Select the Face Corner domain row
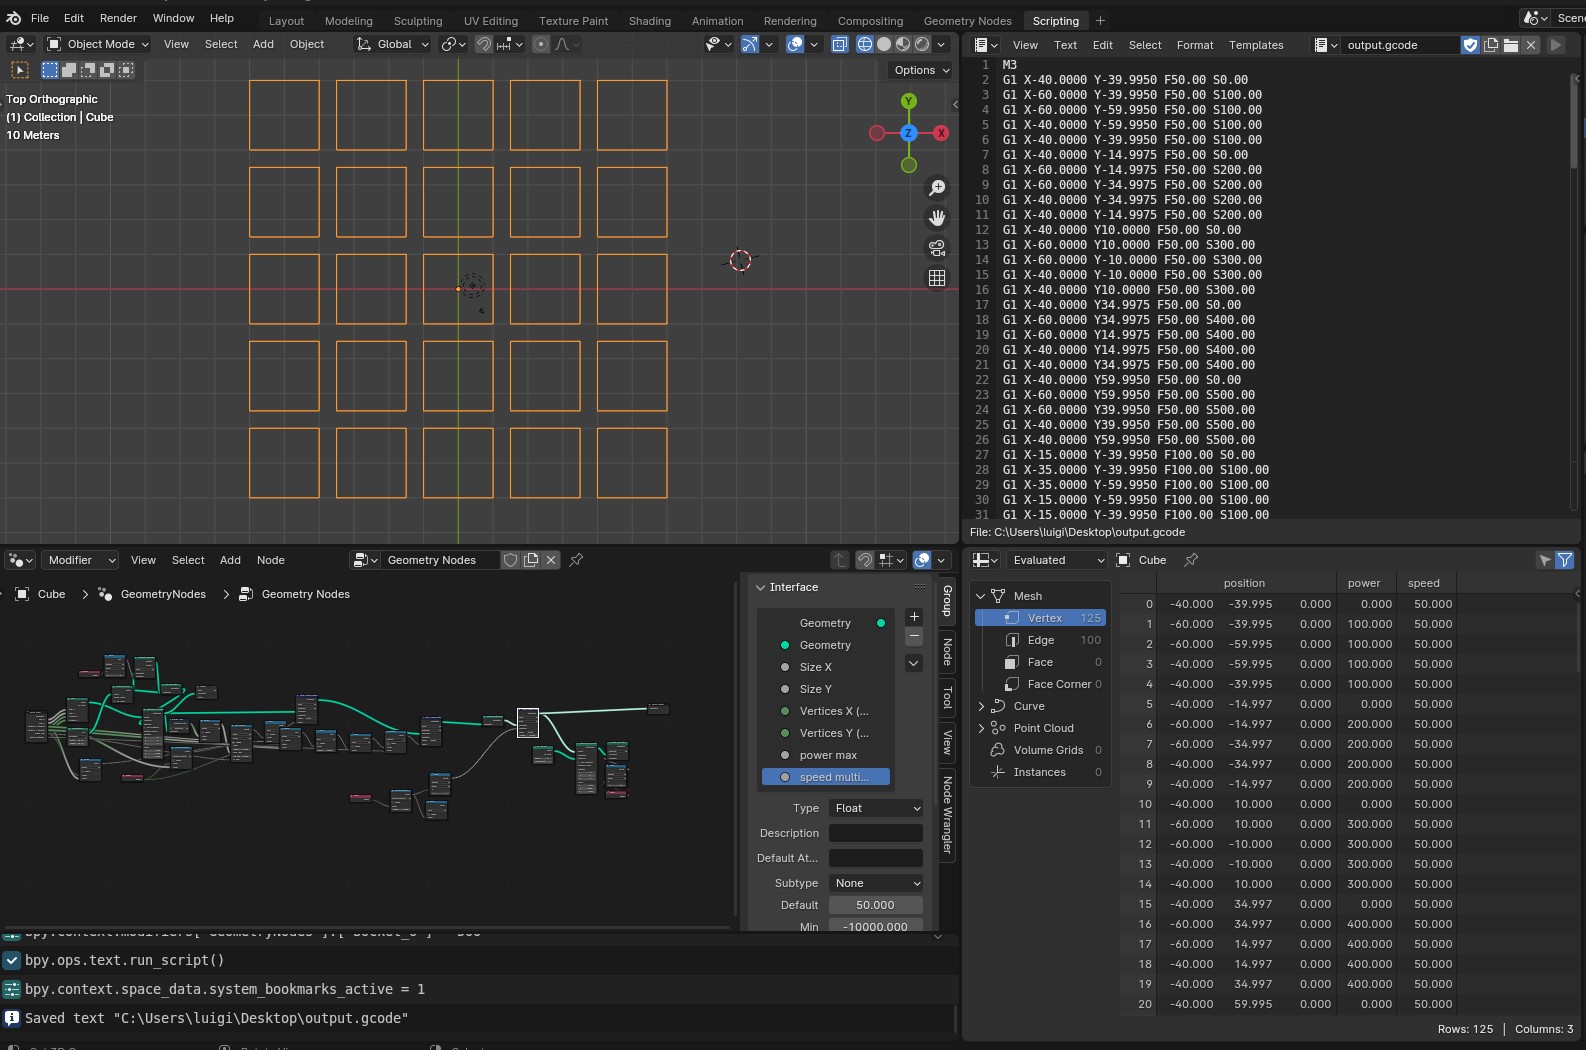The height and width of the screenshot is (1050, 1586). click(x=1040, y=684)
